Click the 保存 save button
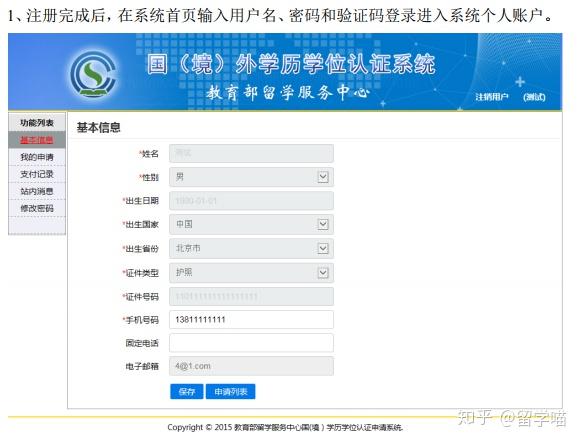This screenshot has height=443, width=581. pos(187,392)
